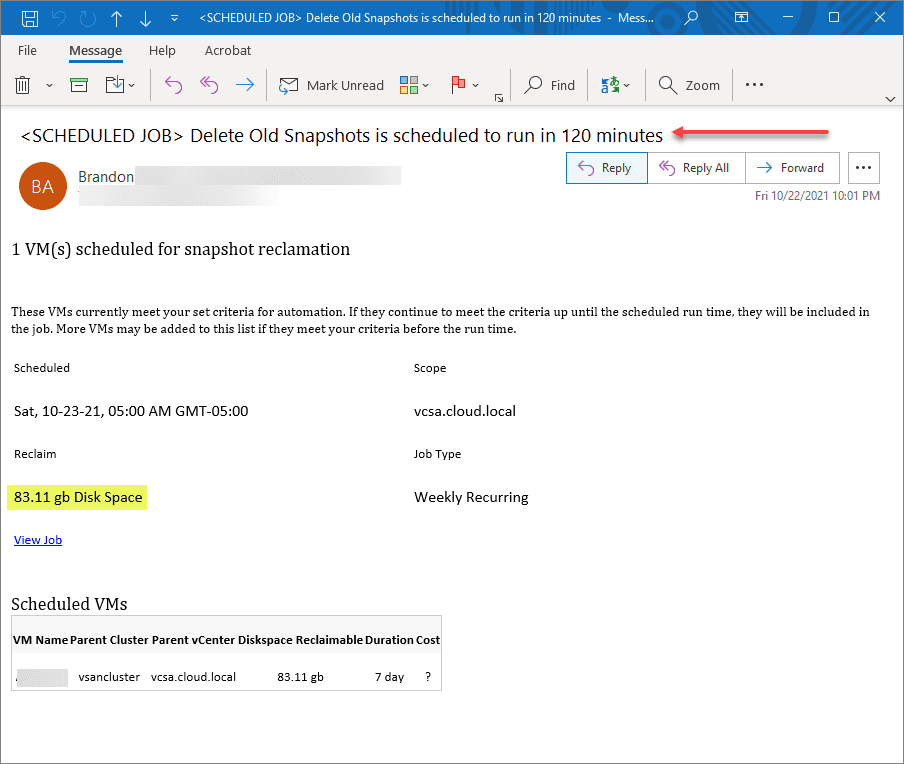Open the Move to folder icon
This screenshot has width=904, height=764.
click(x=114, y=85)
